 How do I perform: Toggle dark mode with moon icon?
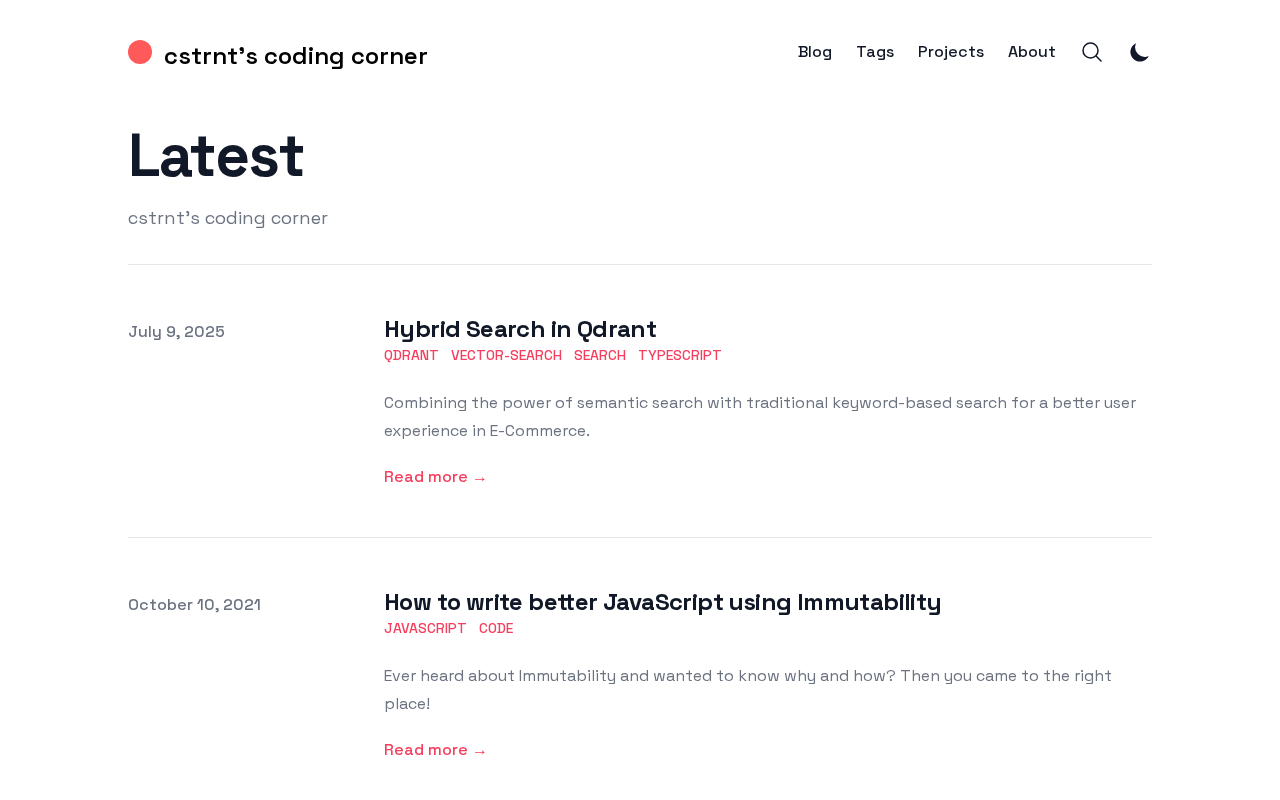point(1140,52)
